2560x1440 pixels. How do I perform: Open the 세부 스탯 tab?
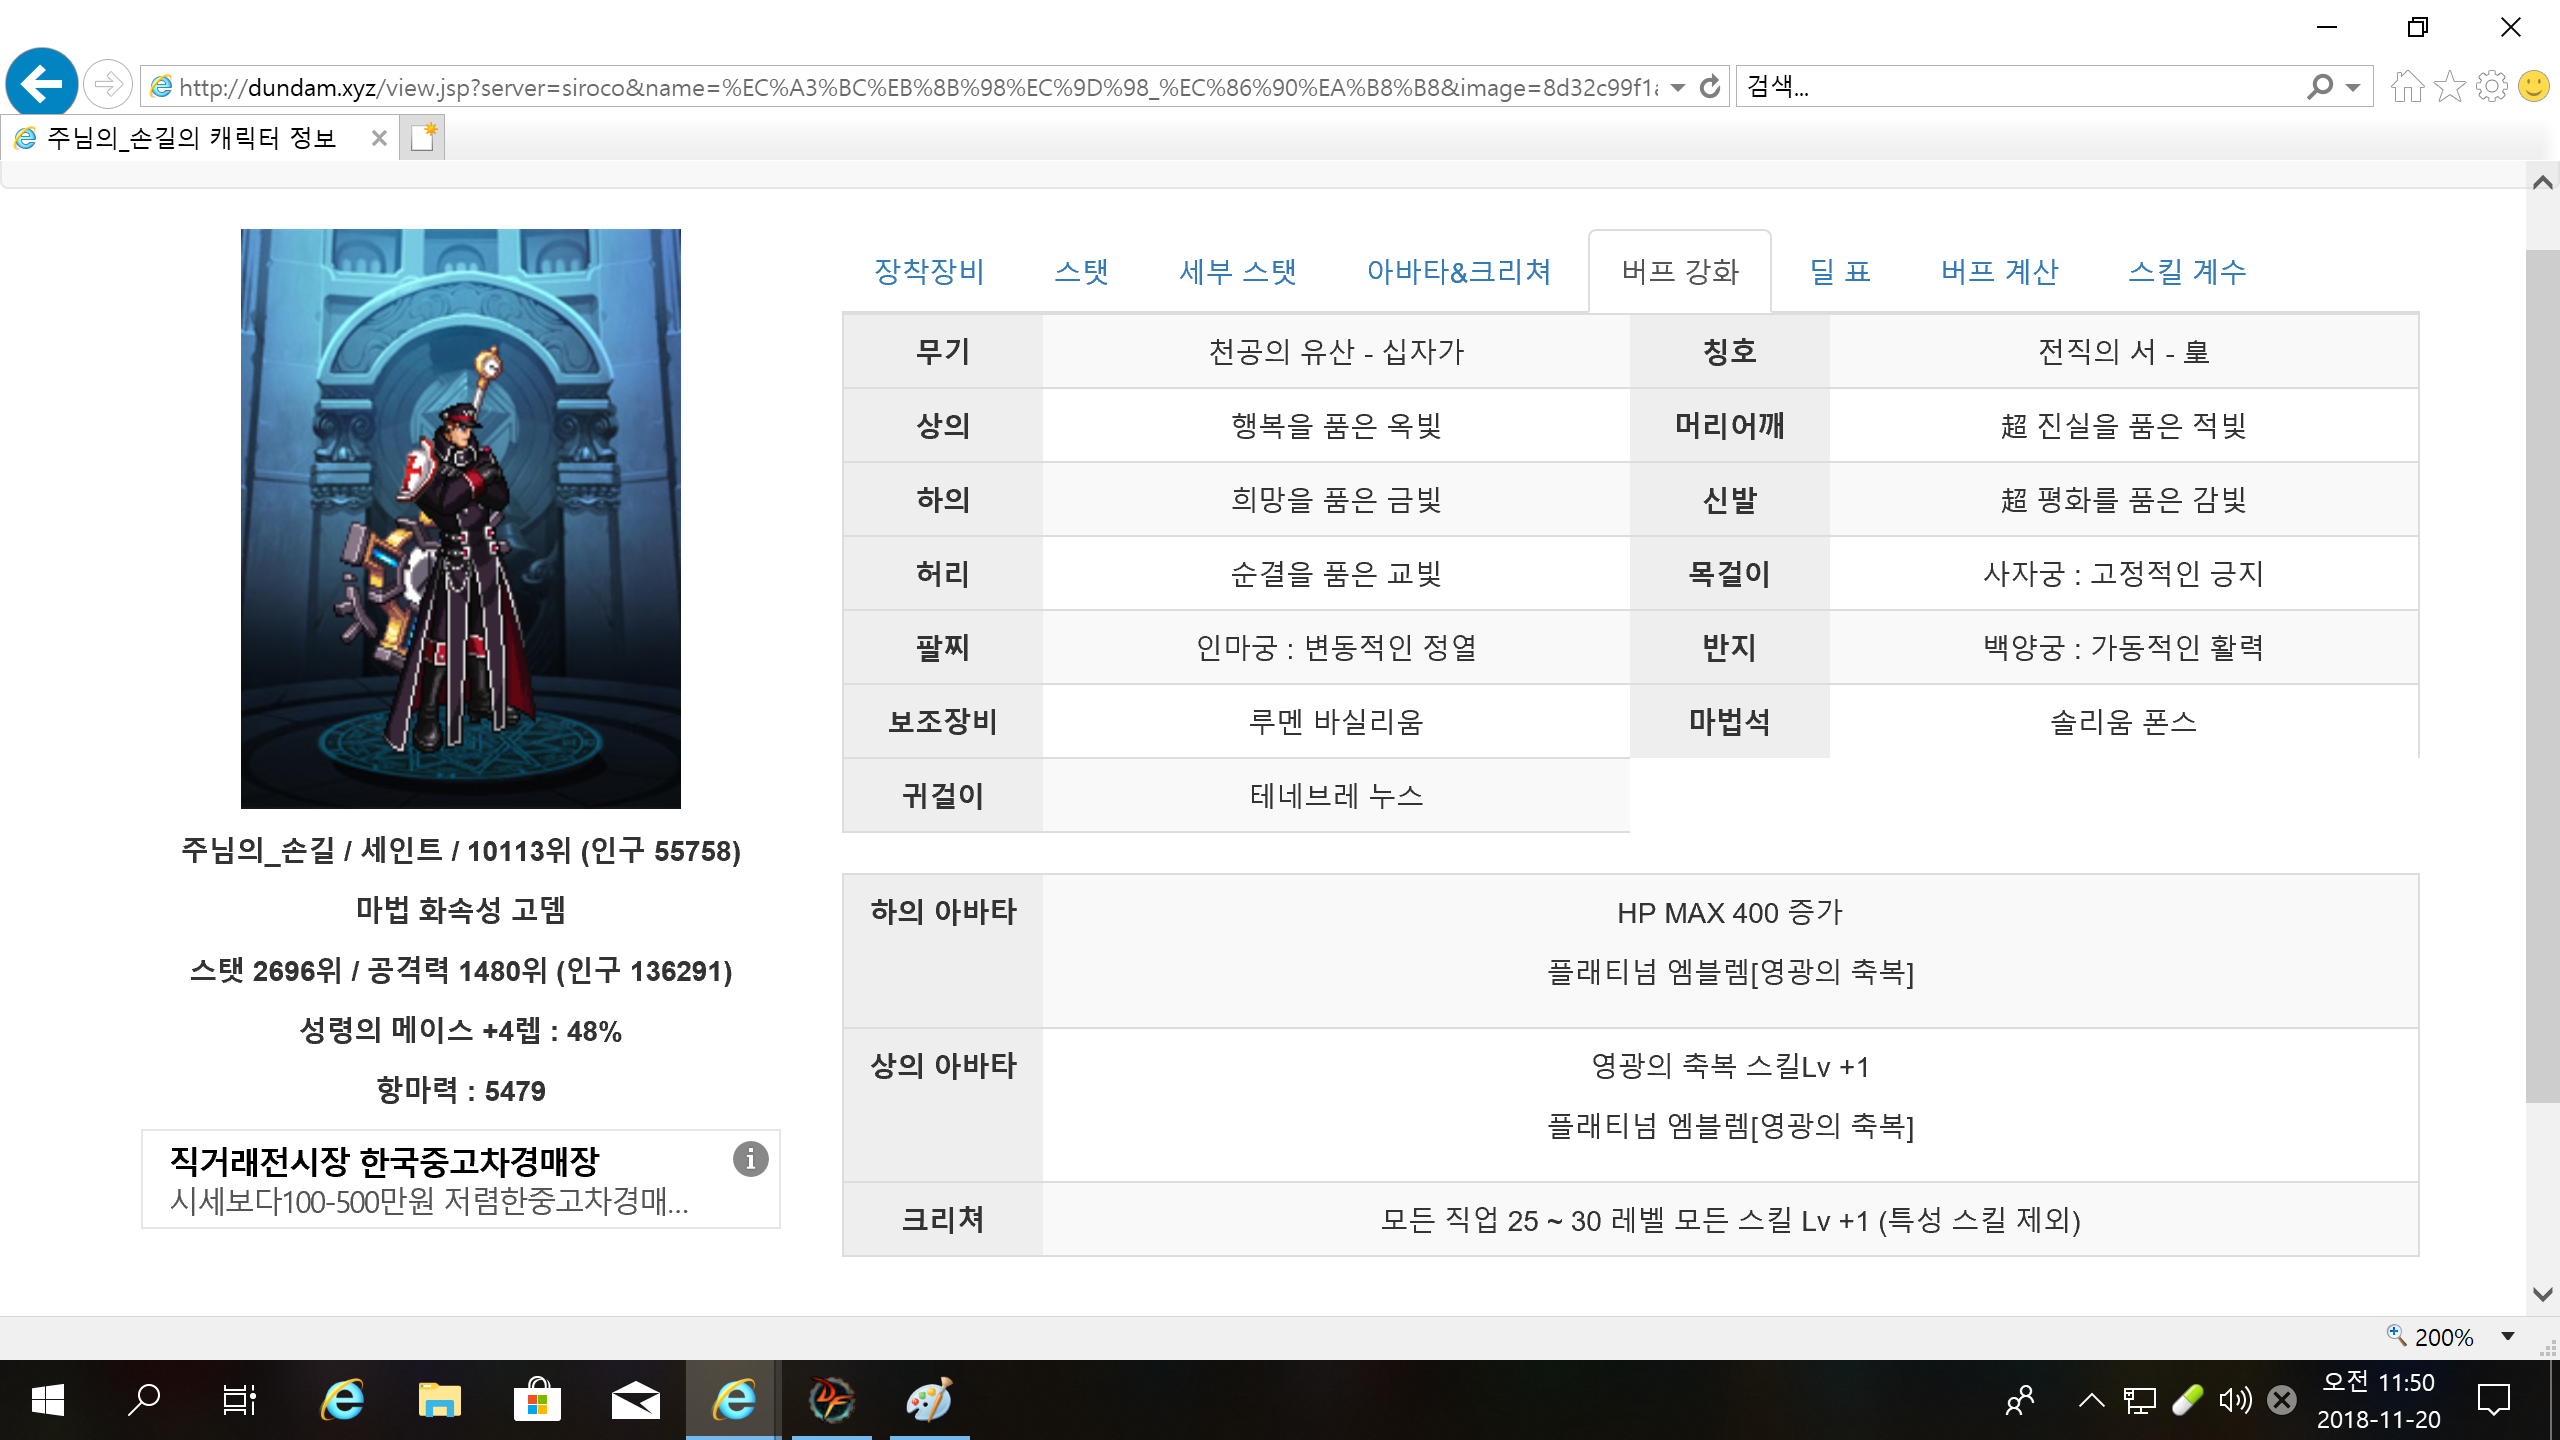[x=1238, y=272]
